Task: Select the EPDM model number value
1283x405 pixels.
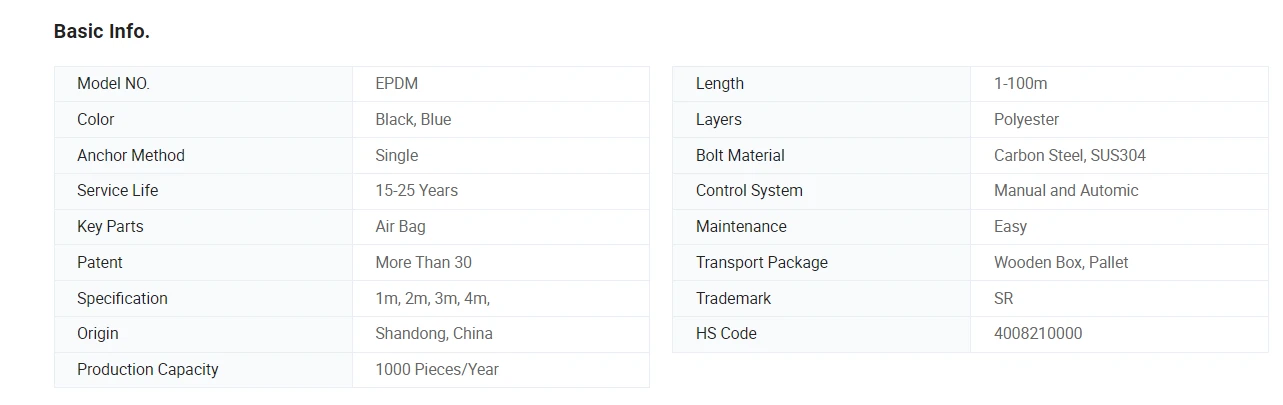Action: 396,84
